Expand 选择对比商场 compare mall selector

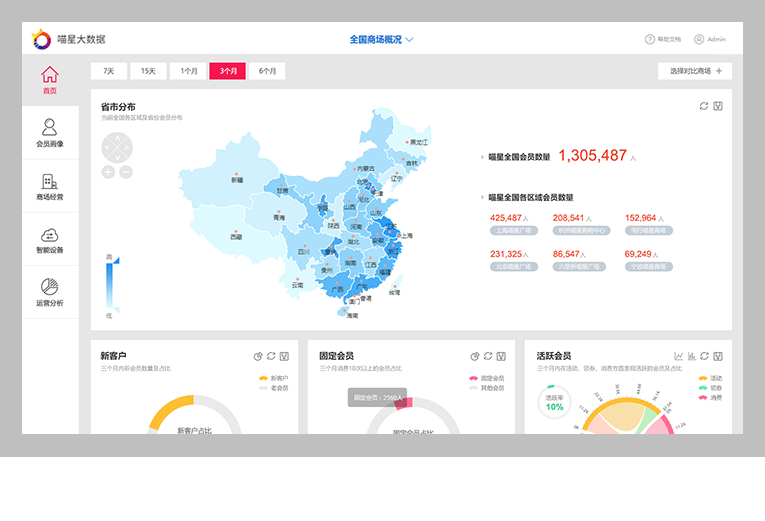pyautogui.click(x=695, y=71)
